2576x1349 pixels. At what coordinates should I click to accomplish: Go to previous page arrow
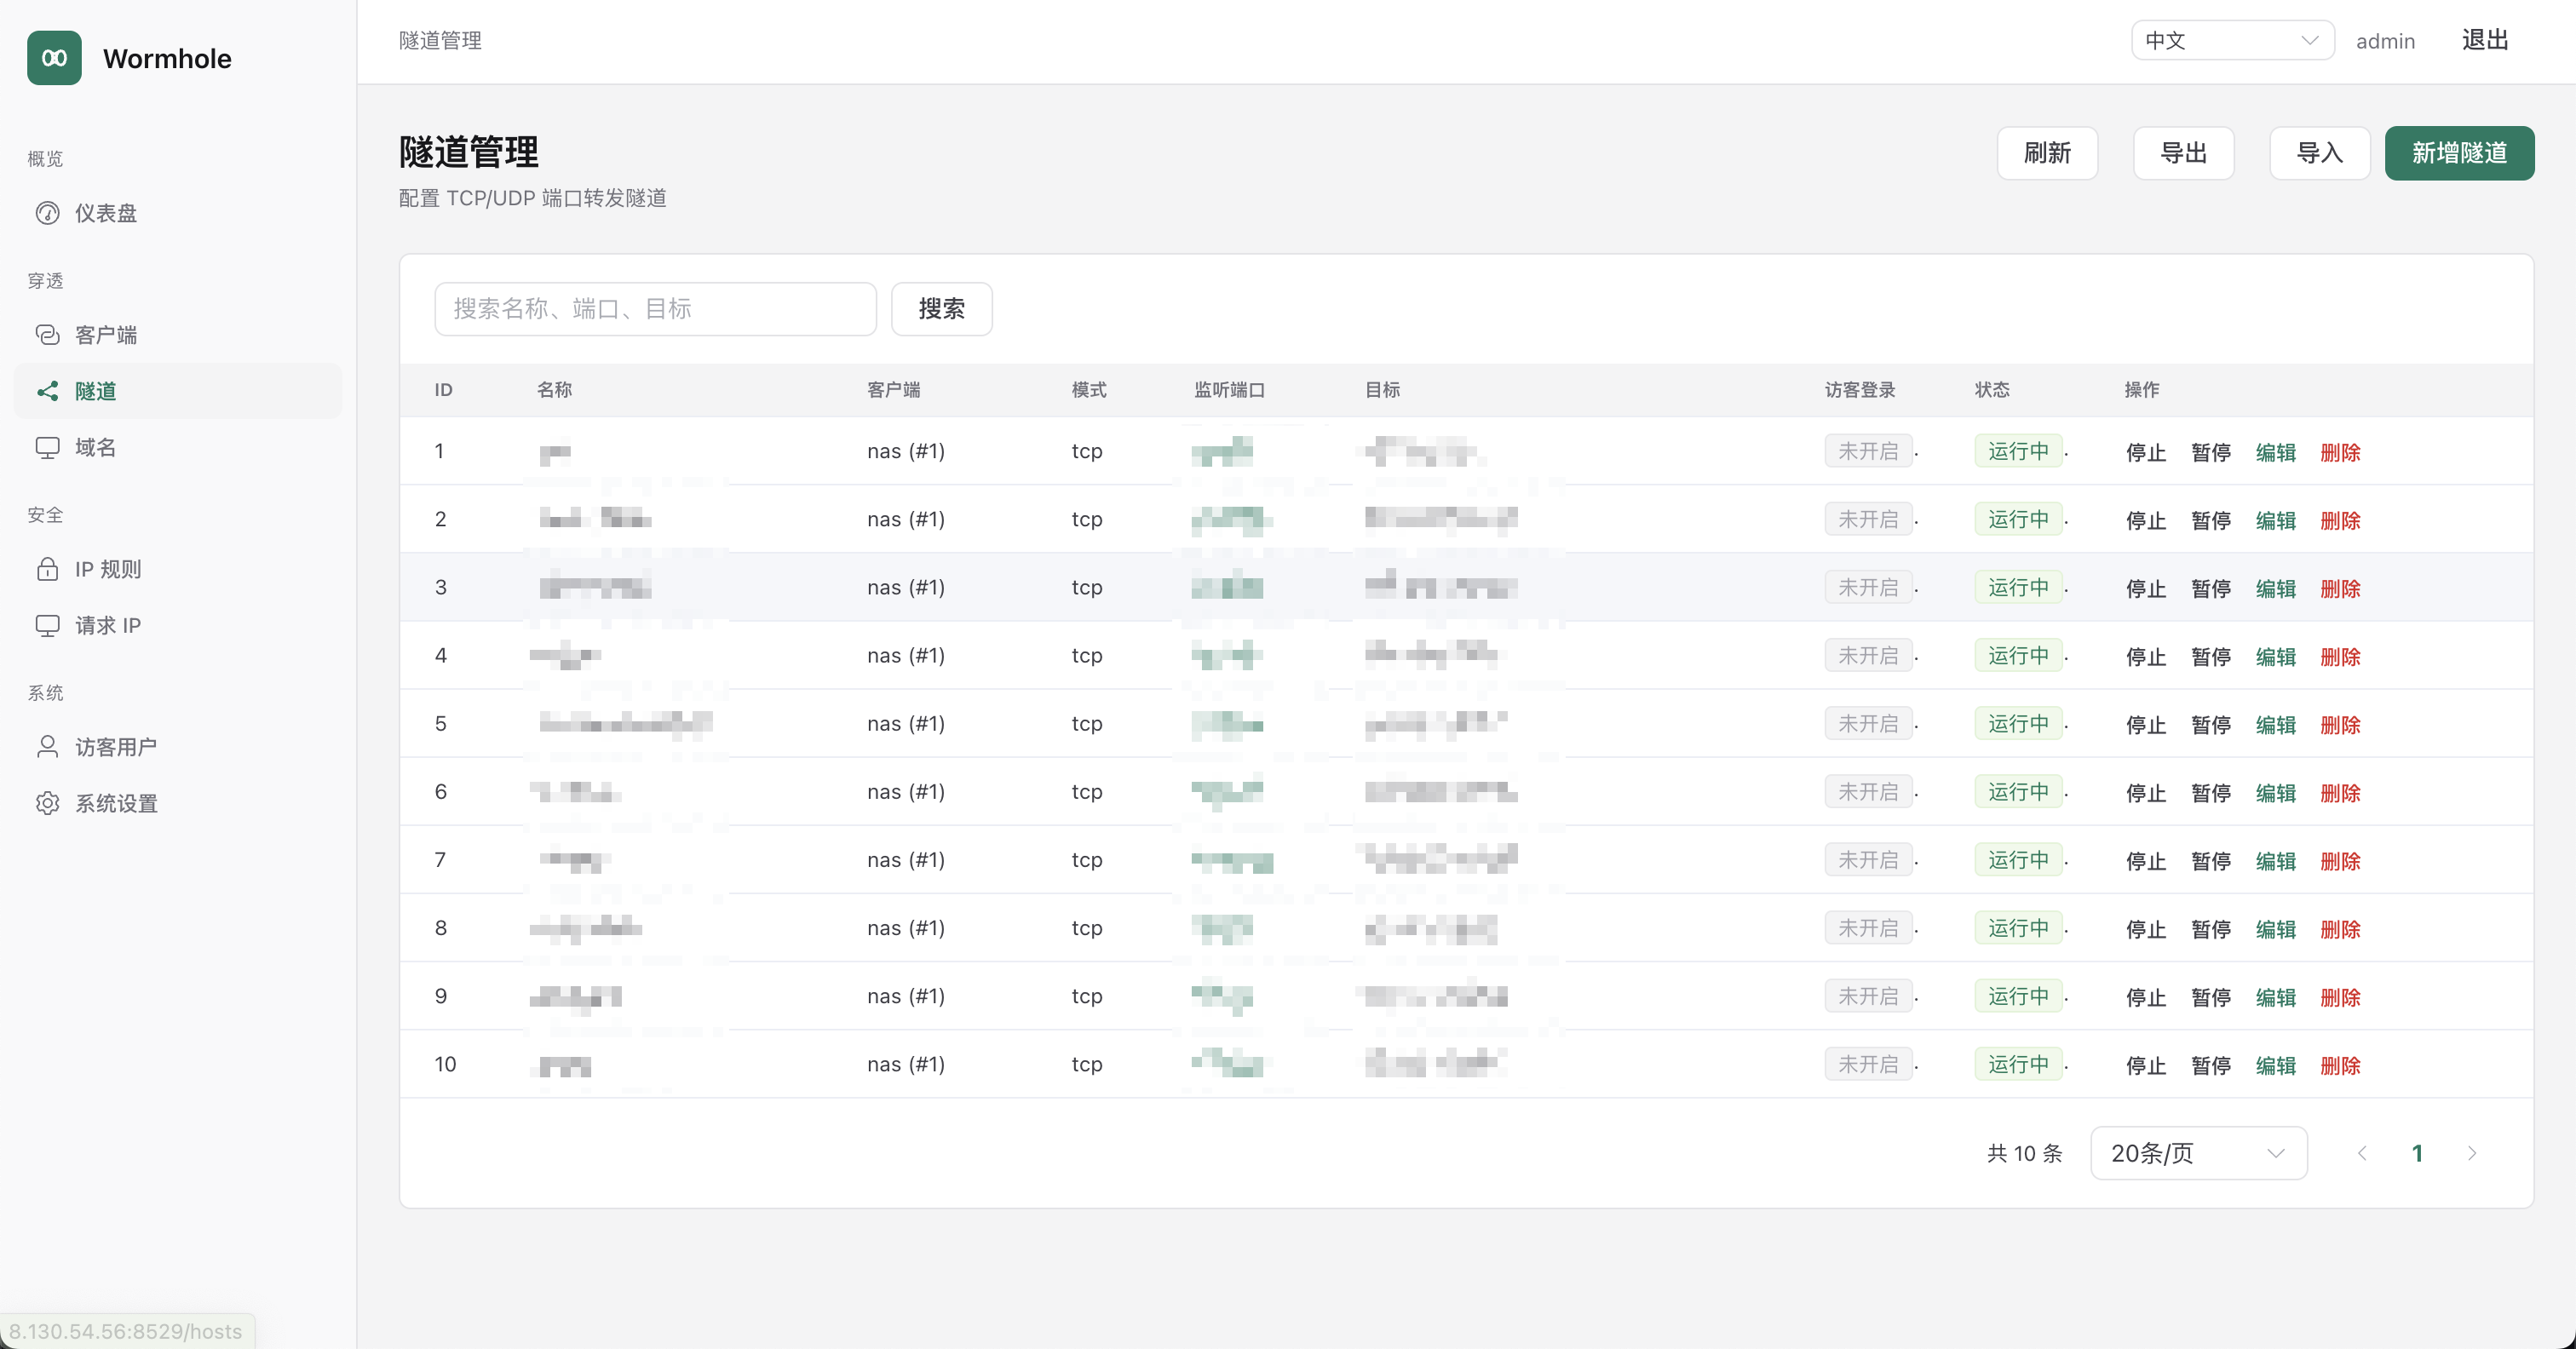[2362, 1153]
